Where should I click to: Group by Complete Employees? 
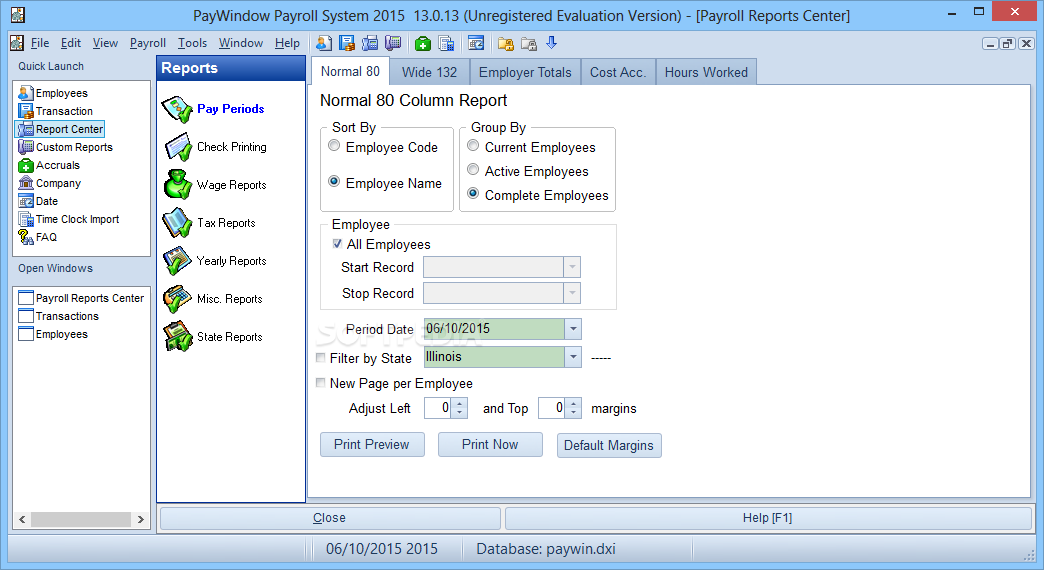[473, 193]
